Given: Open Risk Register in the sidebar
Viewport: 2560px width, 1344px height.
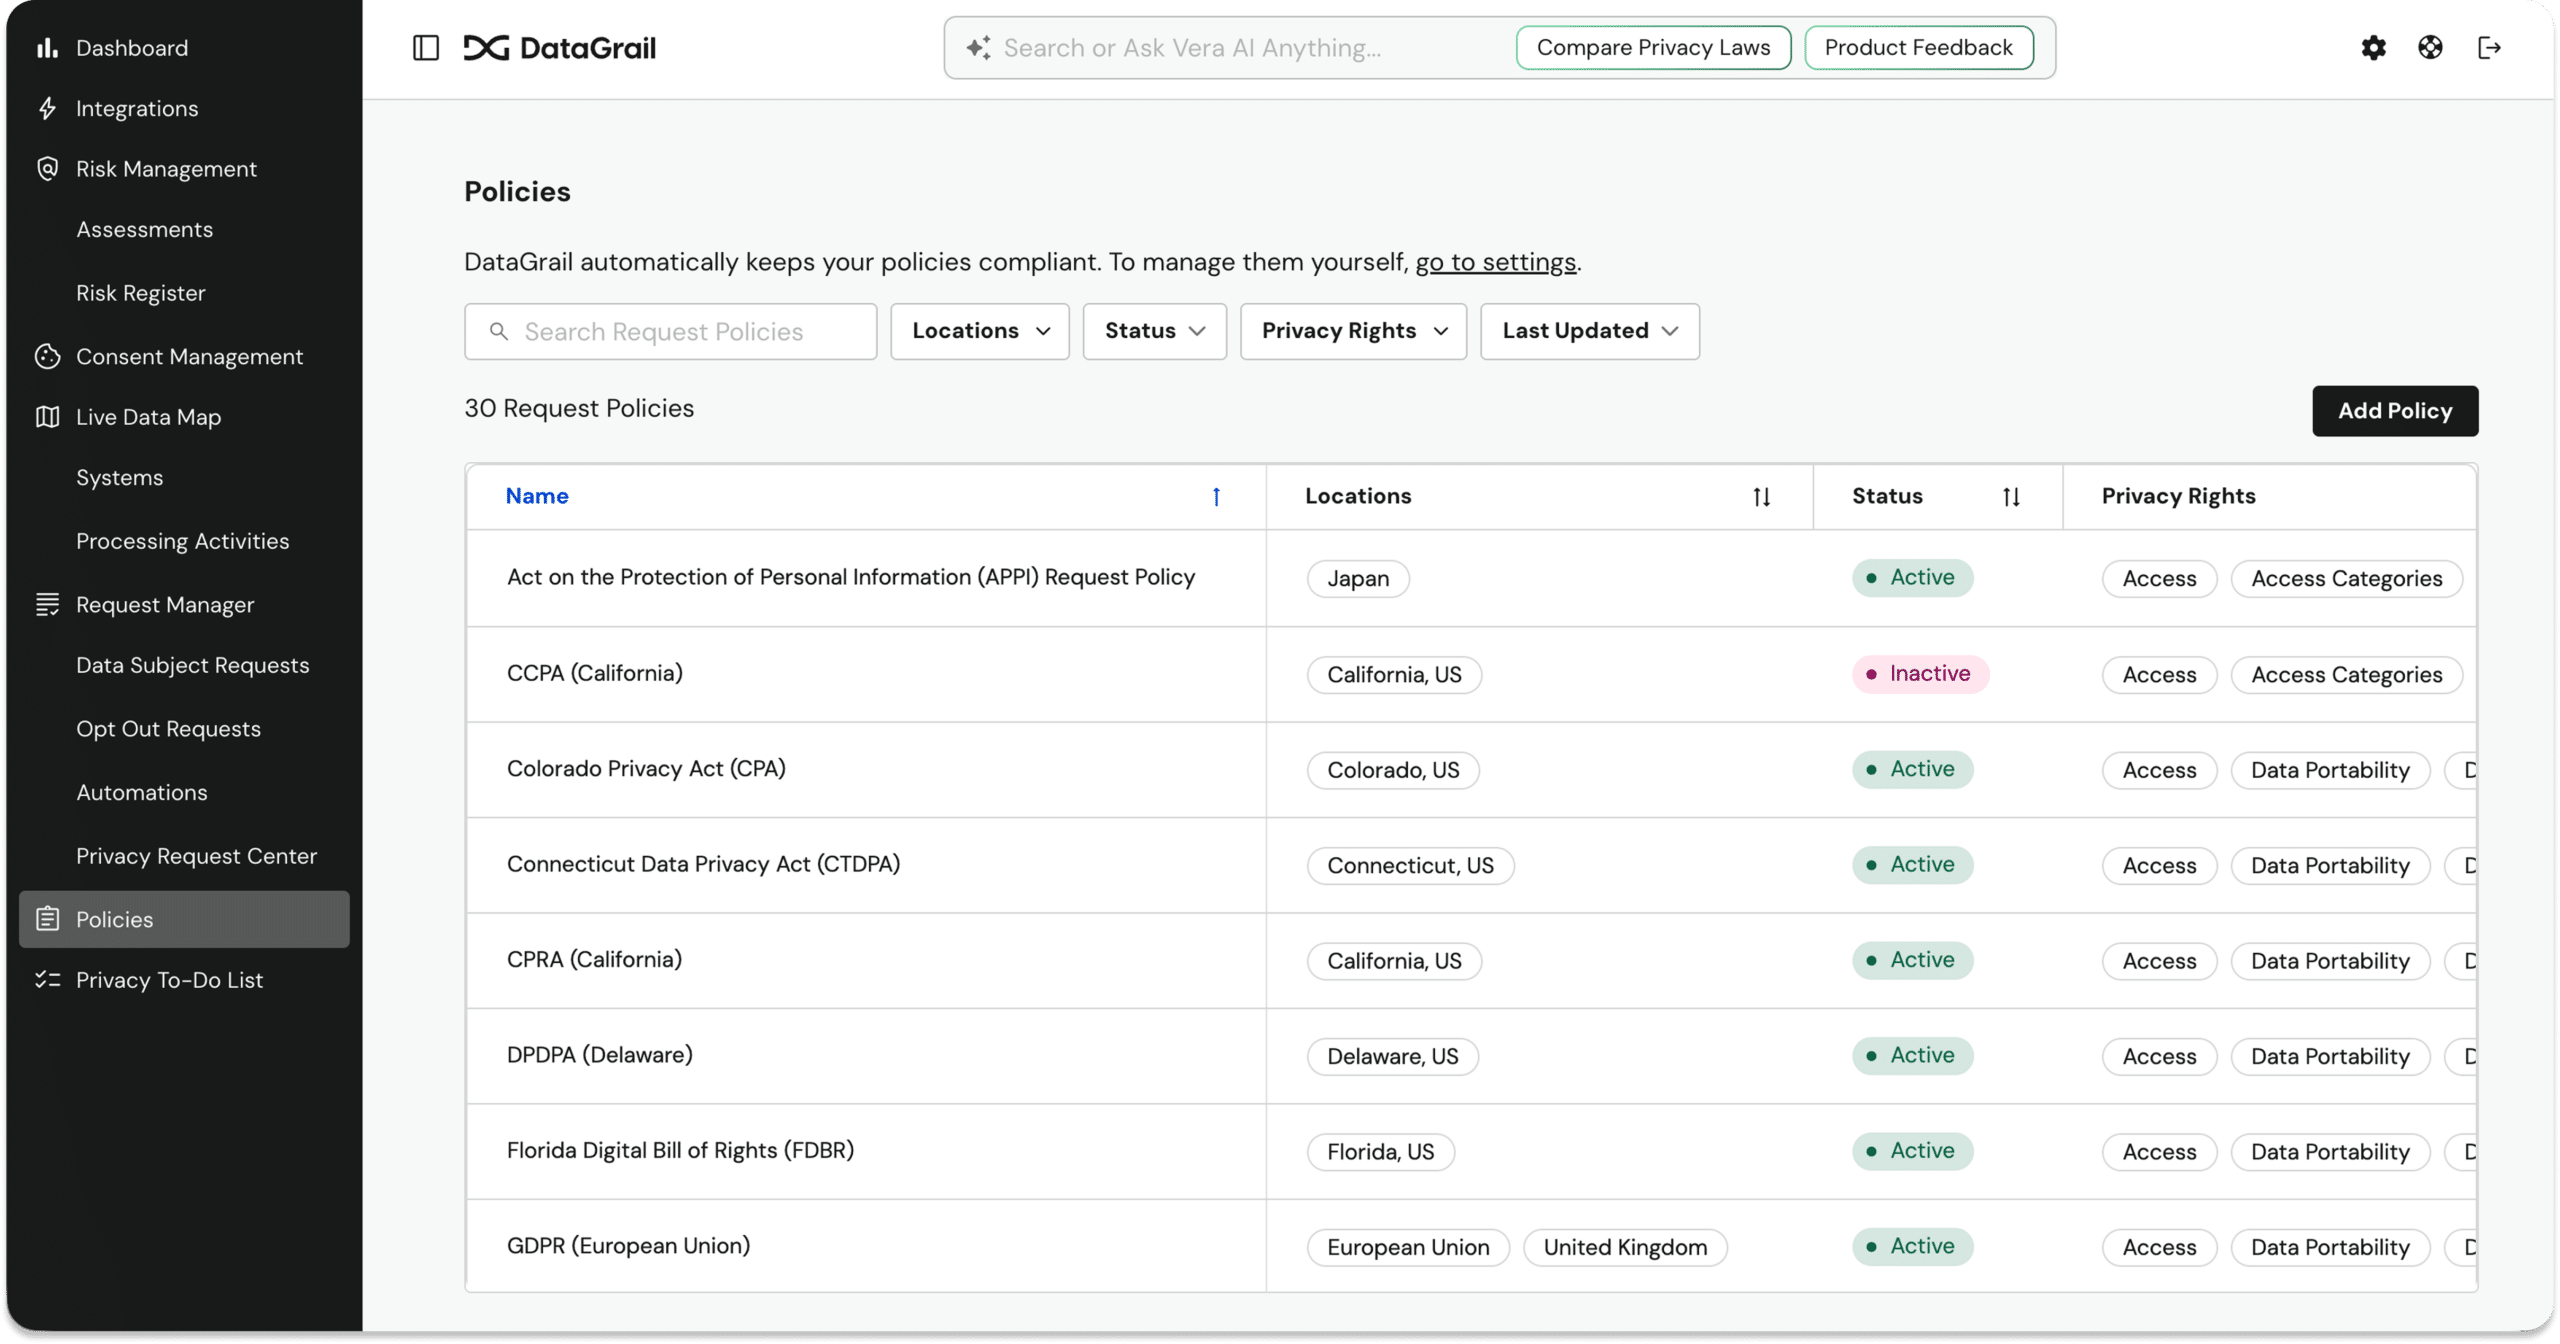Looking at the screenshot, I should pyautogui.click(x=141, y=293).
